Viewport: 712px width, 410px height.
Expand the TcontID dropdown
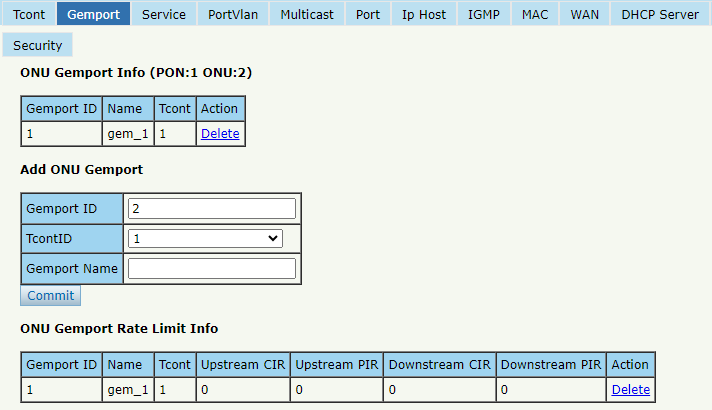pyautogui.click(x=205, y=238)
